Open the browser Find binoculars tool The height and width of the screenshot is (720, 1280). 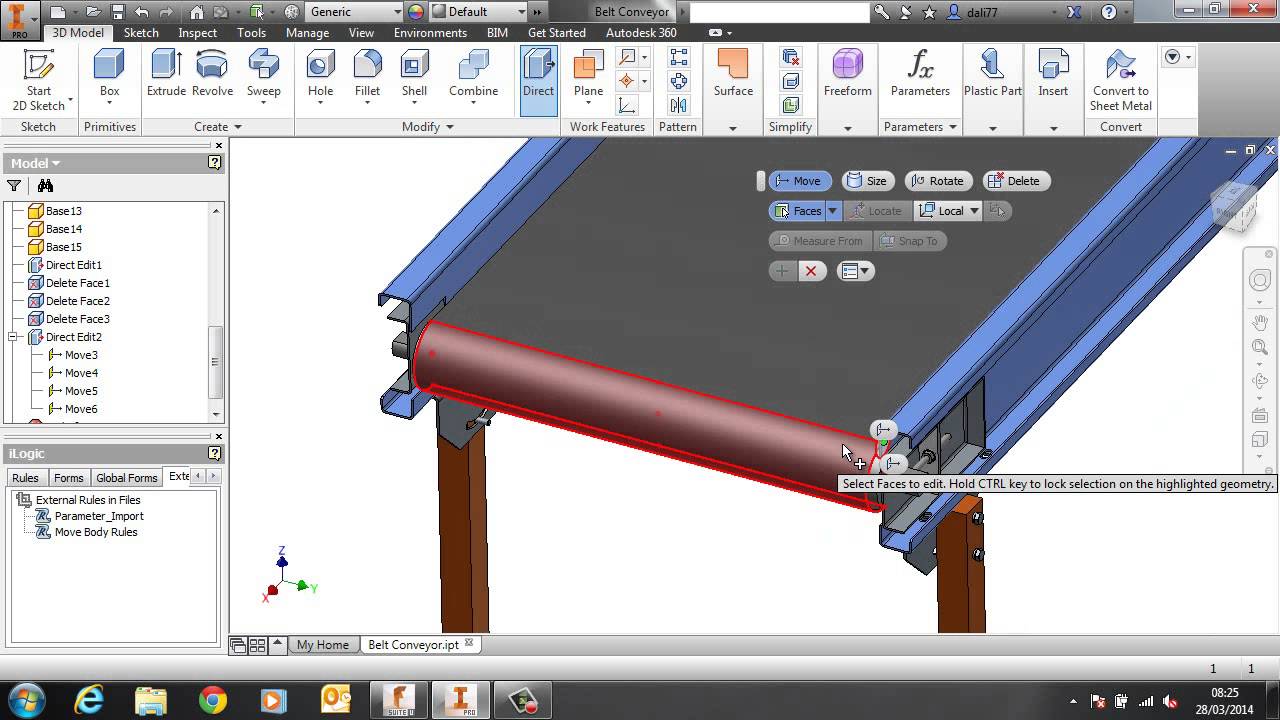(45, 186)
